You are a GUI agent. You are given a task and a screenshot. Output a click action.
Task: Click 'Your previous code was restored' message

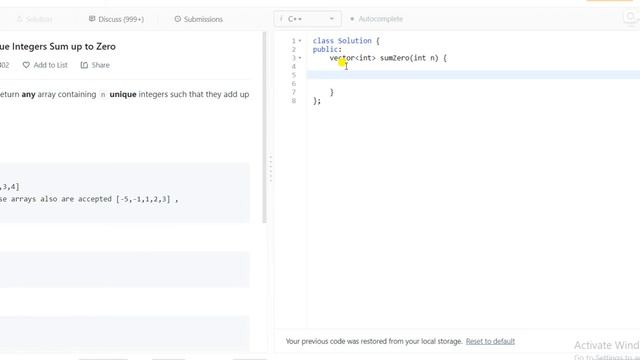[x=374, y=341]
